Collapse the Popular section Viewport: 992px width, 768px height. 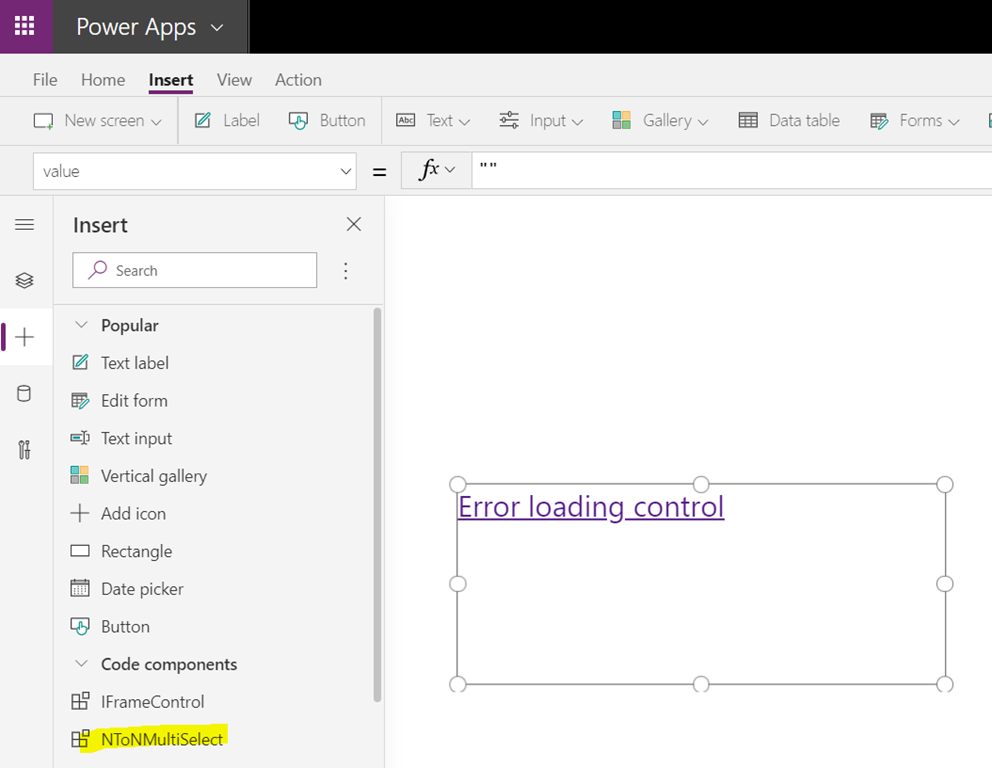point(81,325)
